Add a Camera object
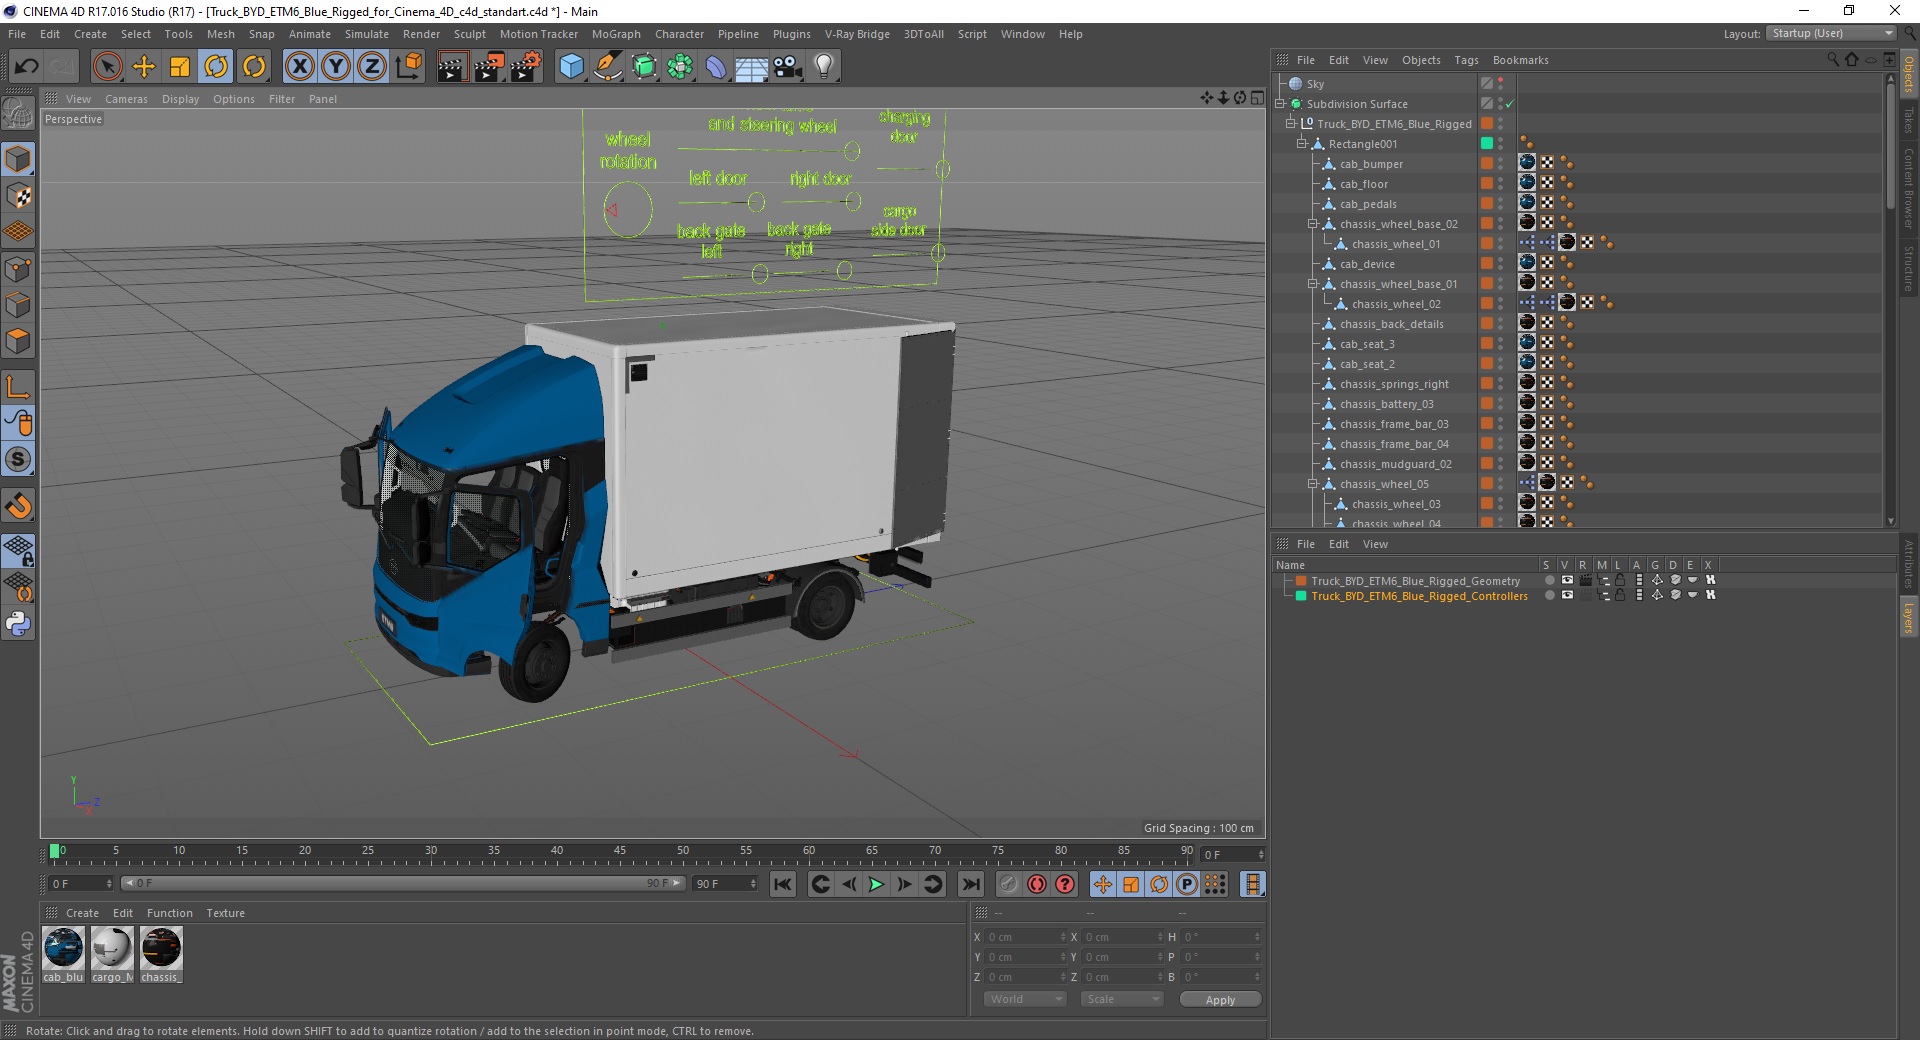 (x=788, y=67)
